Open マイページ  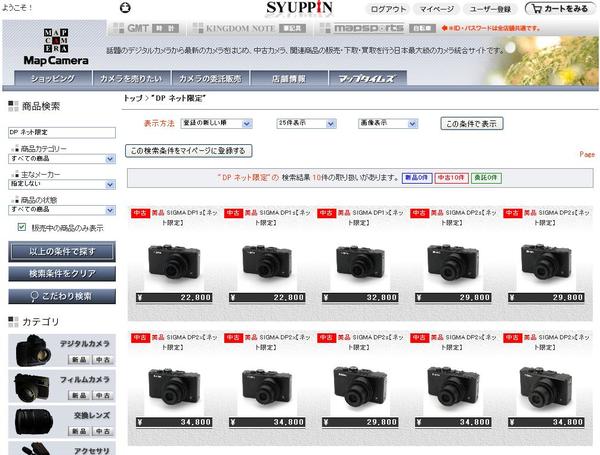tap(437, 9)
